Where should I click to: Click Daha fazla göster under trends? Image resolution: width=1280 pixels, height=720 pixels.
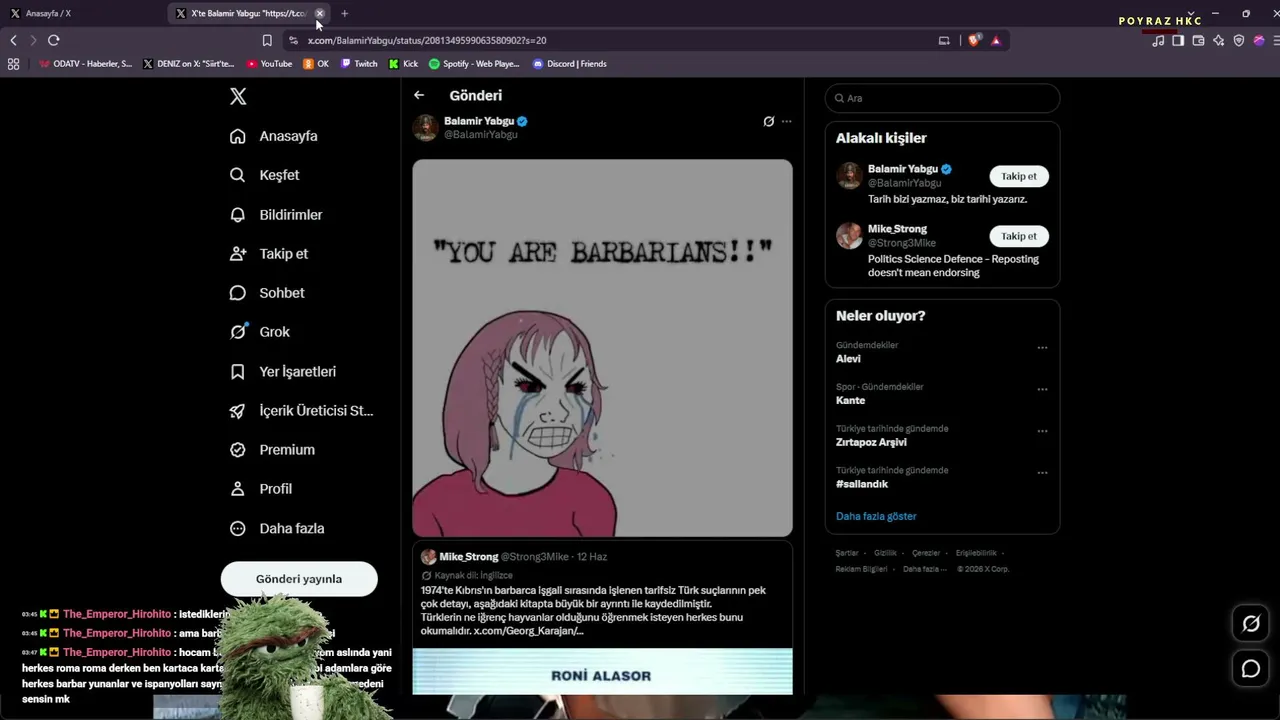point(876,516)
